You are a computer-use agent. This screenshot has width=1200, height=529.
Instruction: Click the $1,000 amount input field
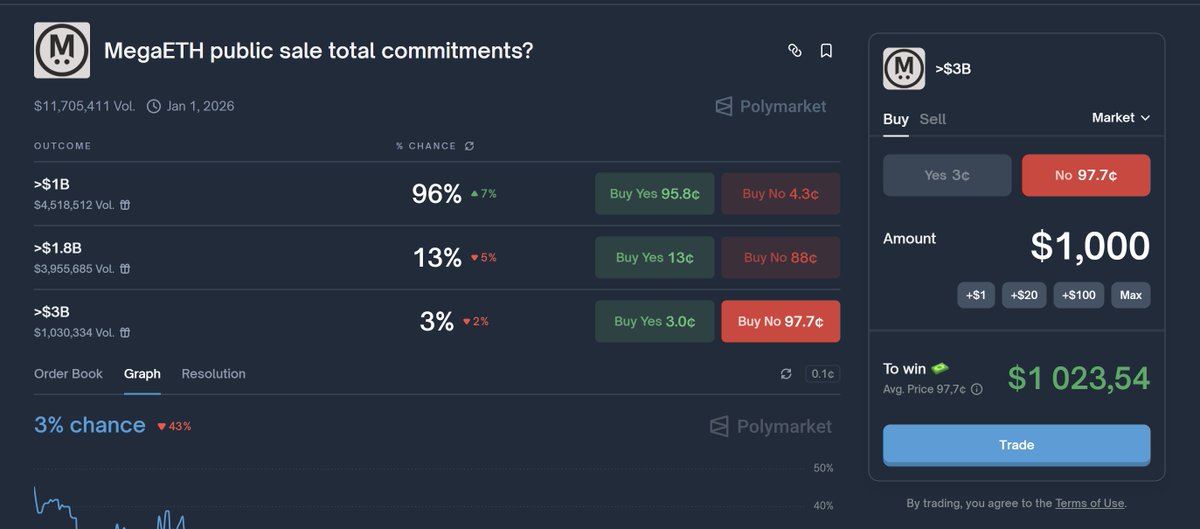1089,246
